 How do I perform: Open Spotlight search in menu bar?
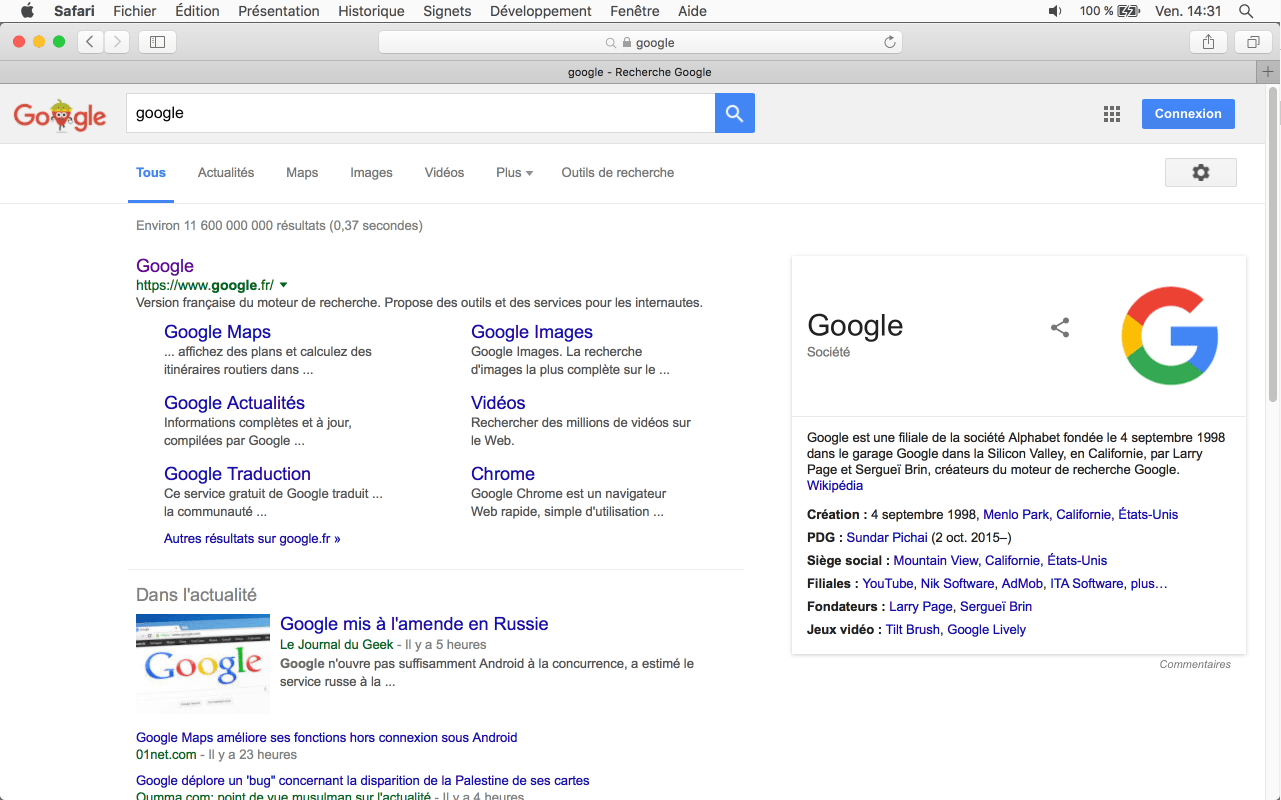point(1246,11)
